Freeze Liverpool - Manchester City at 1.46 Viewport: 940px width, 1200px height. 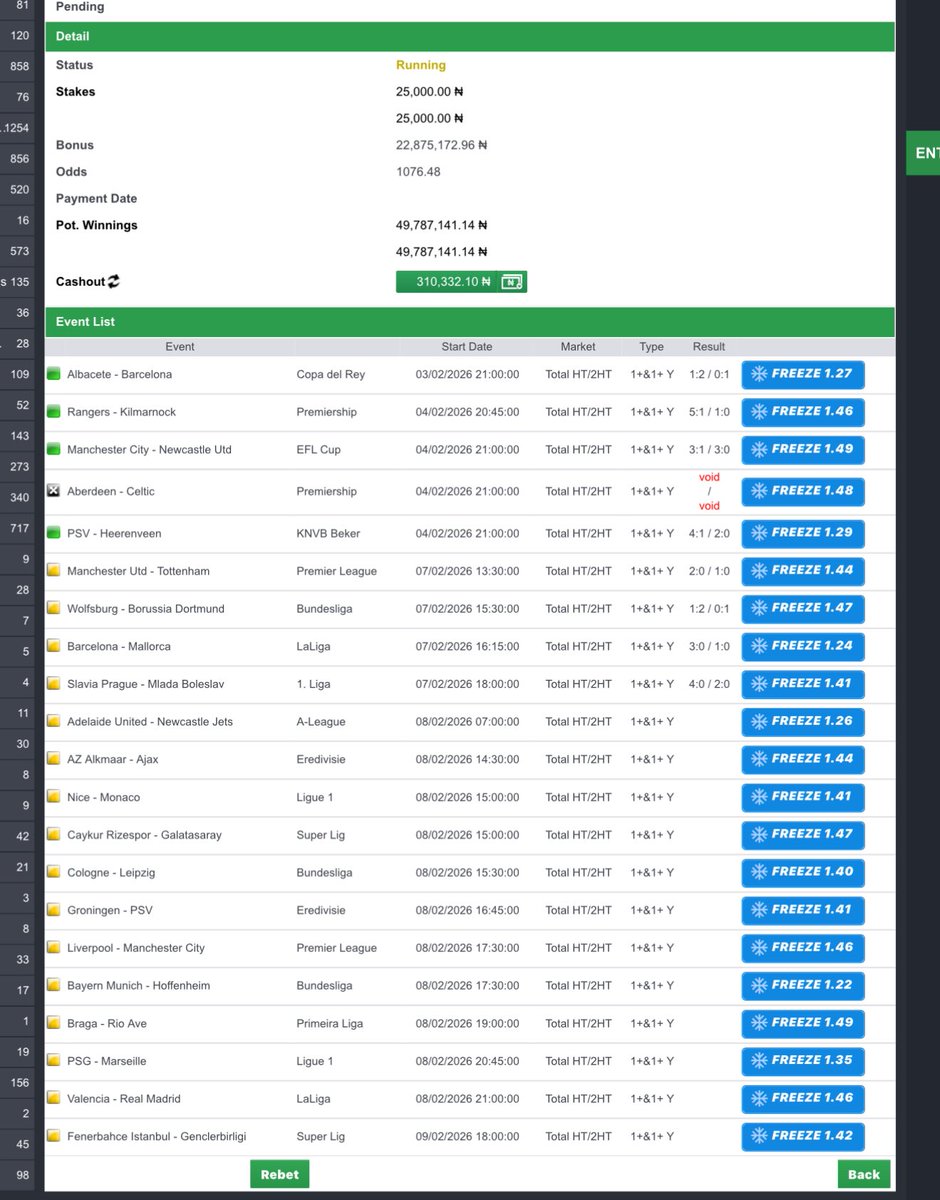coord(803,948)
